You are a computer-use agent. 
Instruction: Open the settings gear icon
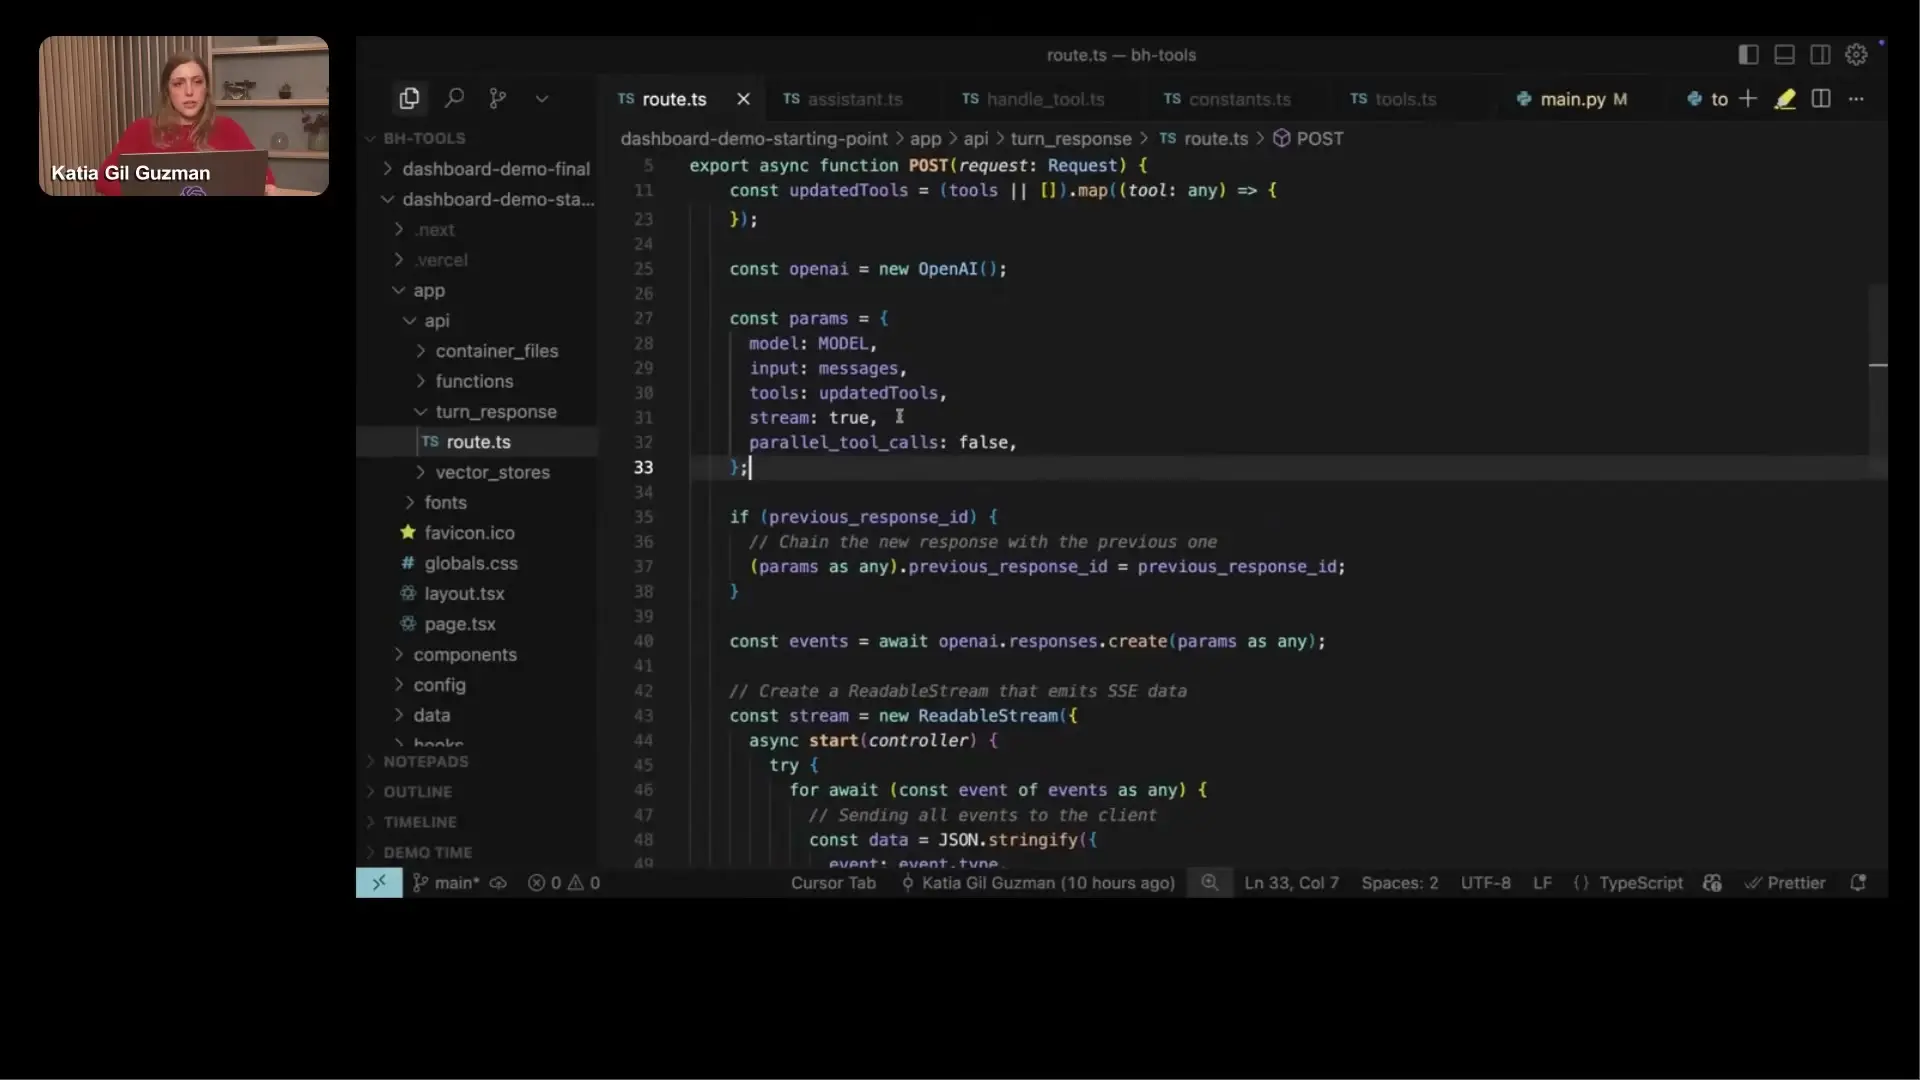click(1856, 55)
